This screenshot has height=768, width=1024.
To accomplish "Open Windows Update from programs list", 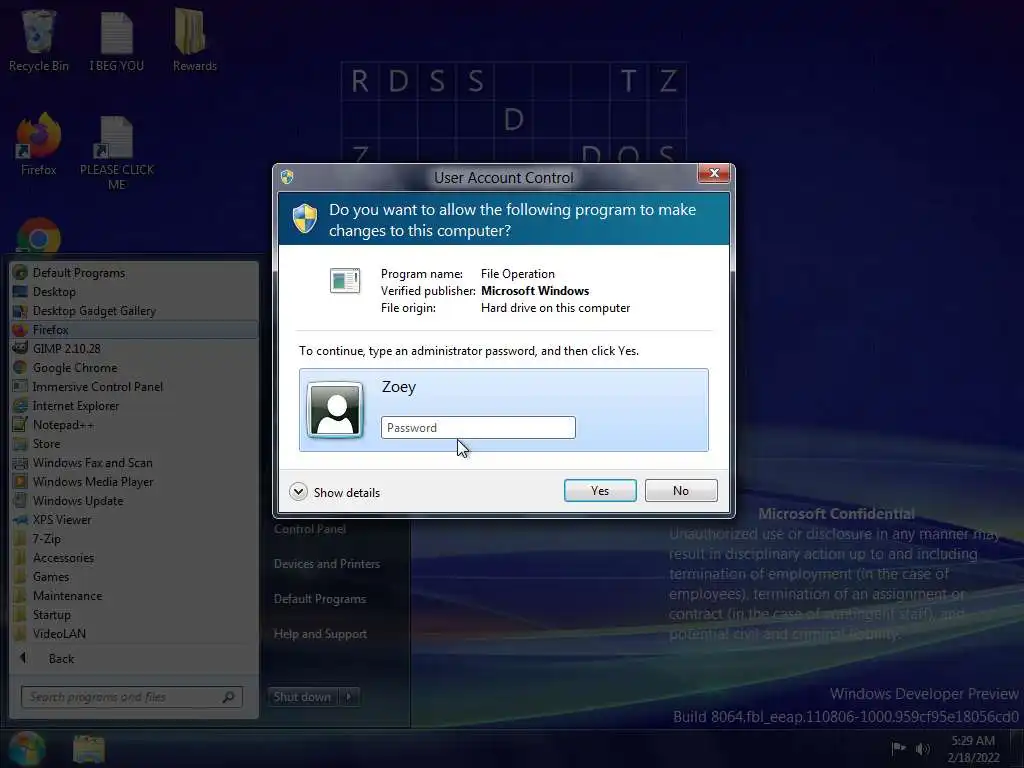I will 134,501.
